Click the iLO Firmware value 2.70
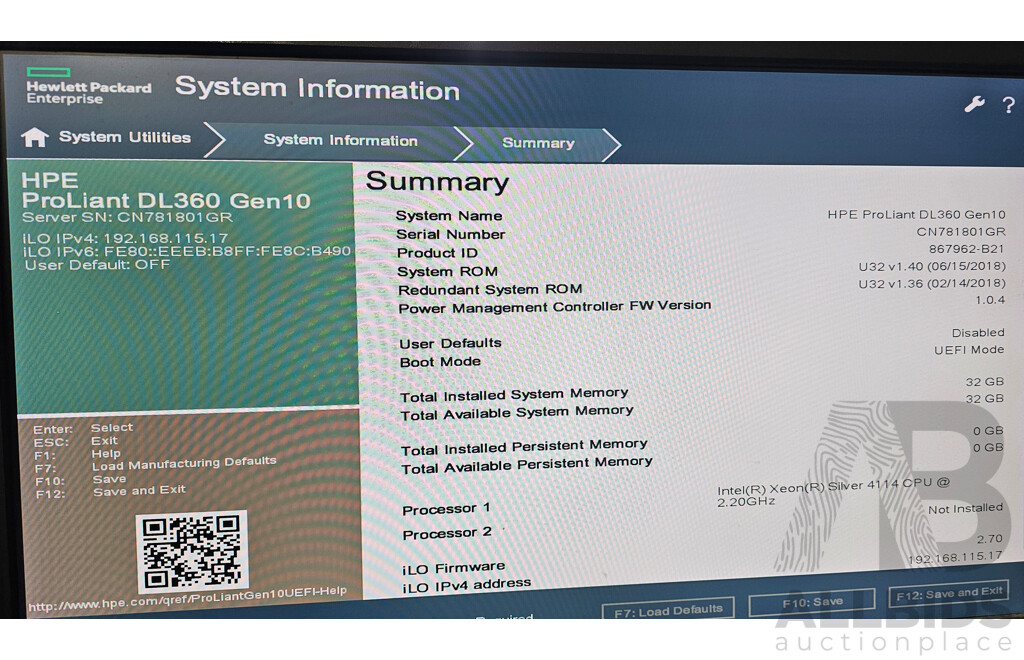This screenshot has height=660, width=1024. [x=989, y=539]
